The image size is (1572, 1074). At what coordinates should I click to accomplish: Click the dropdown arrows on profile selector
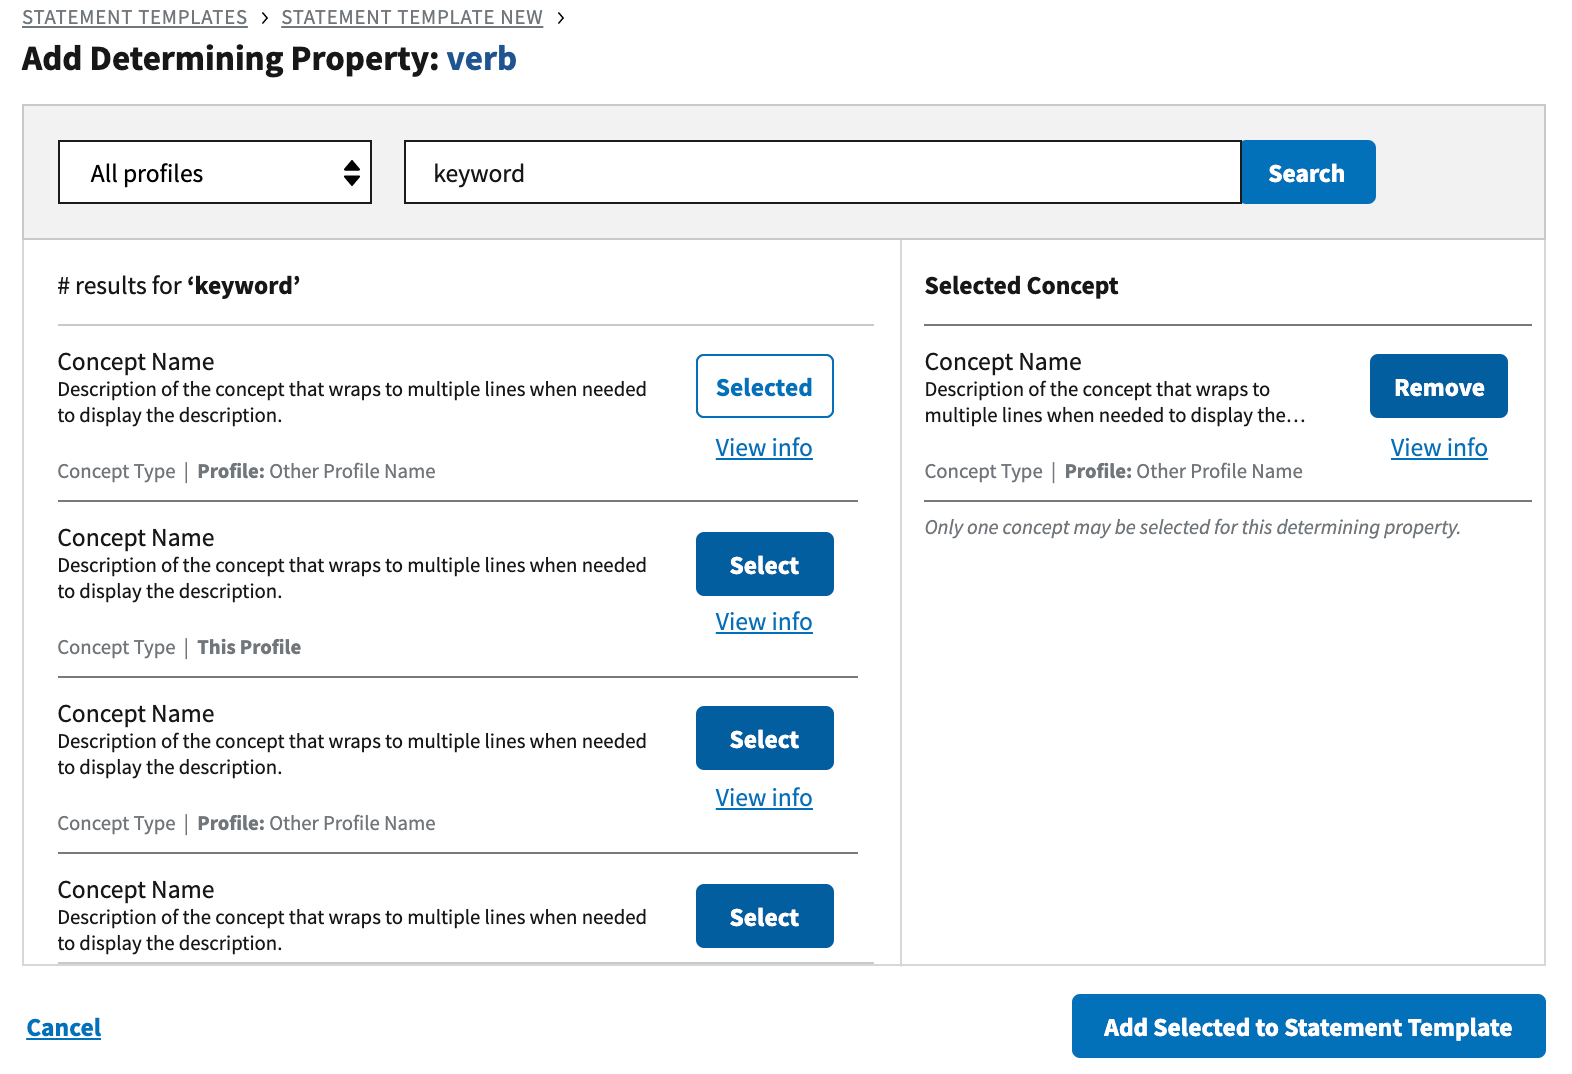[x=351, y=173]
